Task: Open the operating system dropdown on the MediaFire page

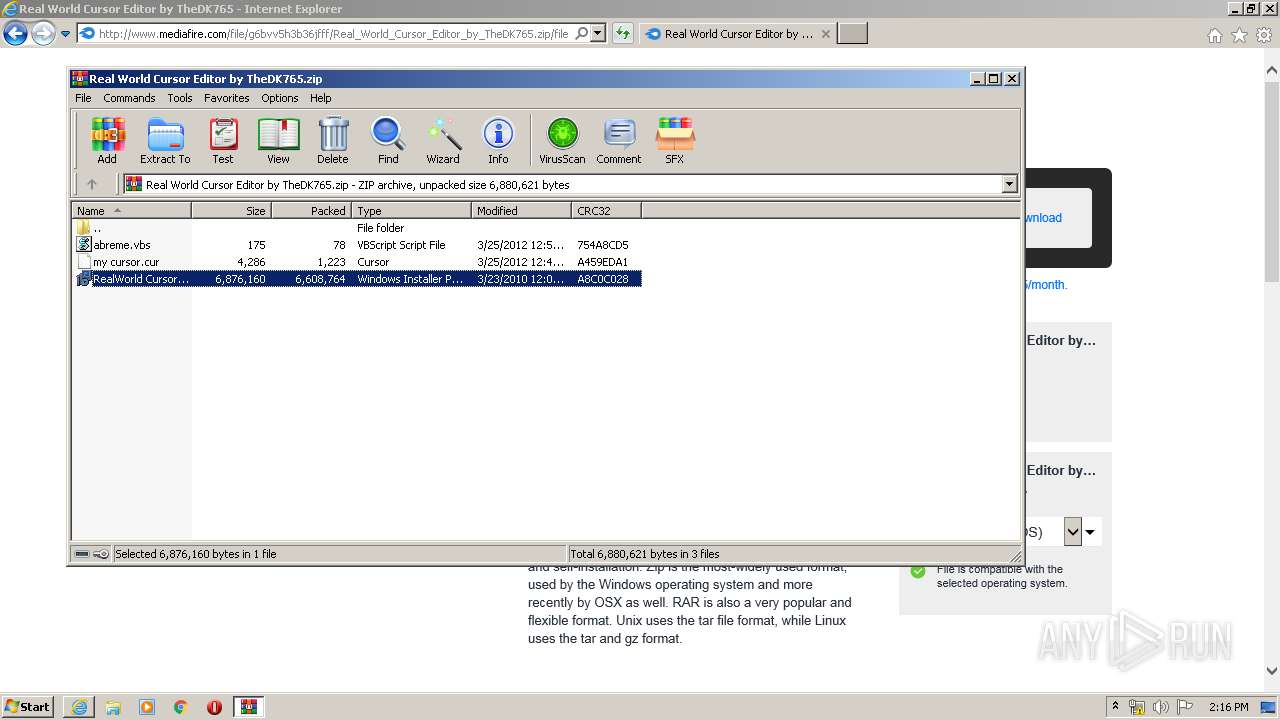Action: coord(1073,532)
